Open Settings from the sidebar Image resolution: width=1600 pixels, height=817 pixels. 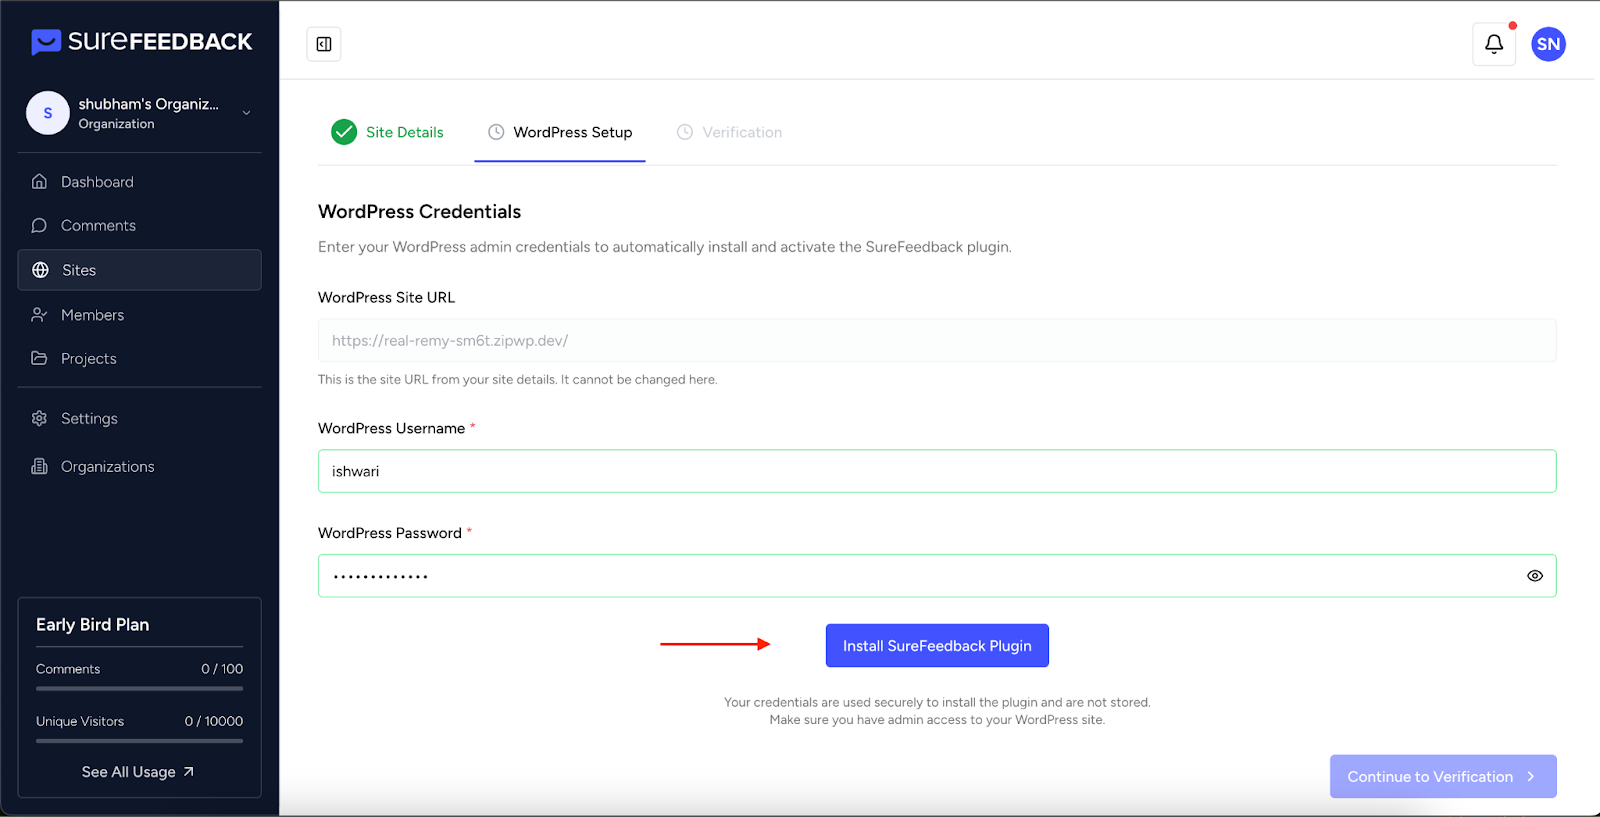point(89,419)
